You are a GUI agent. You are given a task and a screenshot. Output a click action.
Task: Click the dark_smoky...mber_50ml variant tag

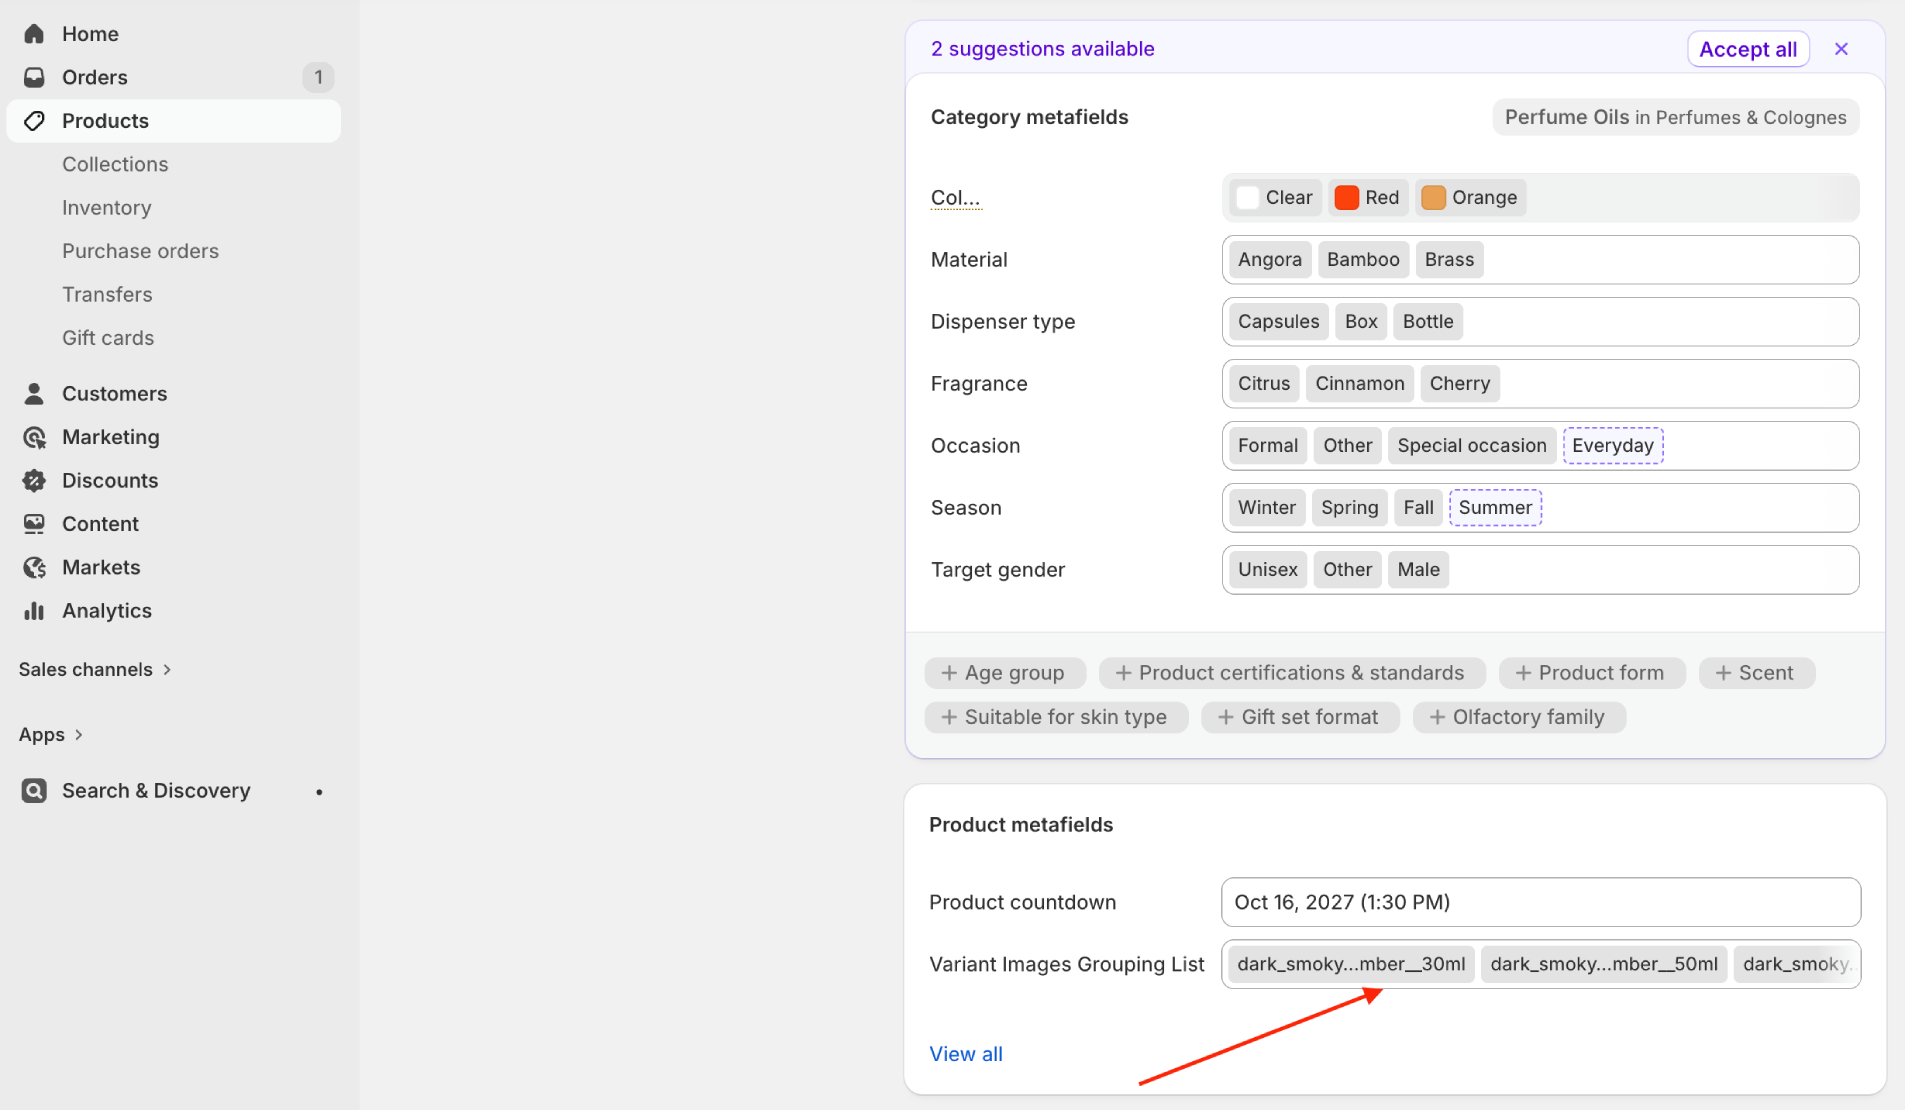[1604, 964]
